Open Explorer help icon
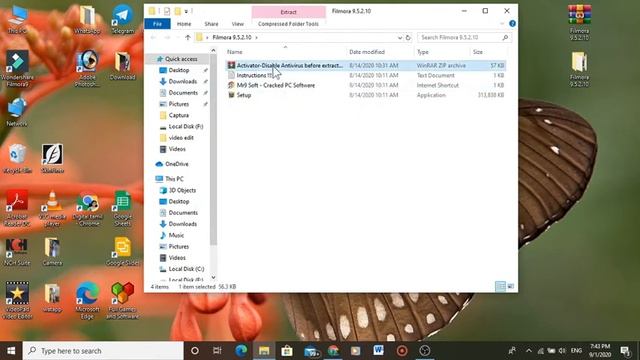The image size is (640, 360). coord(512,24)
